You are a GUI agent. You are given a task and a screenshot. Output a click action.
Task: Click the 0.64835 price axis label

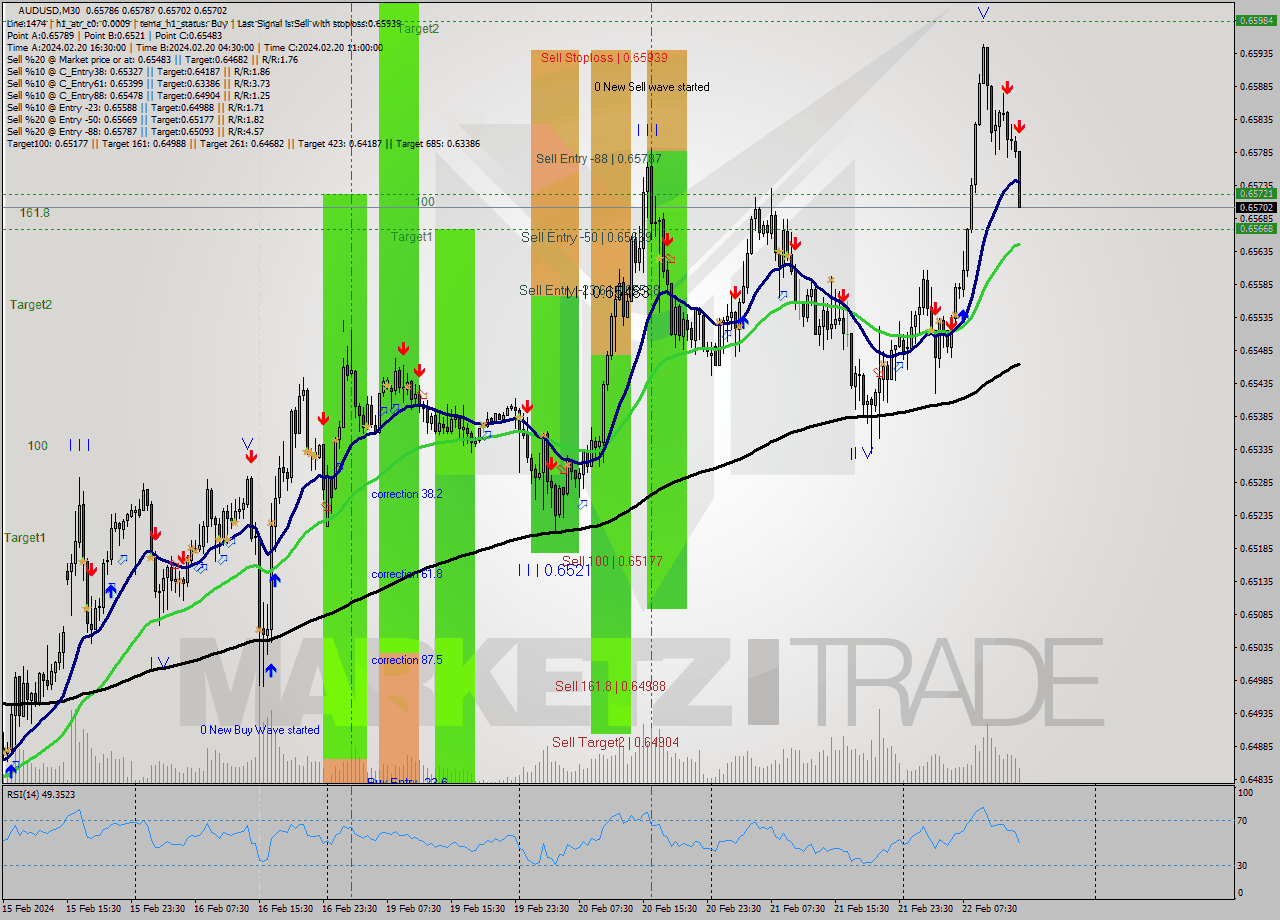point(1256,779)
